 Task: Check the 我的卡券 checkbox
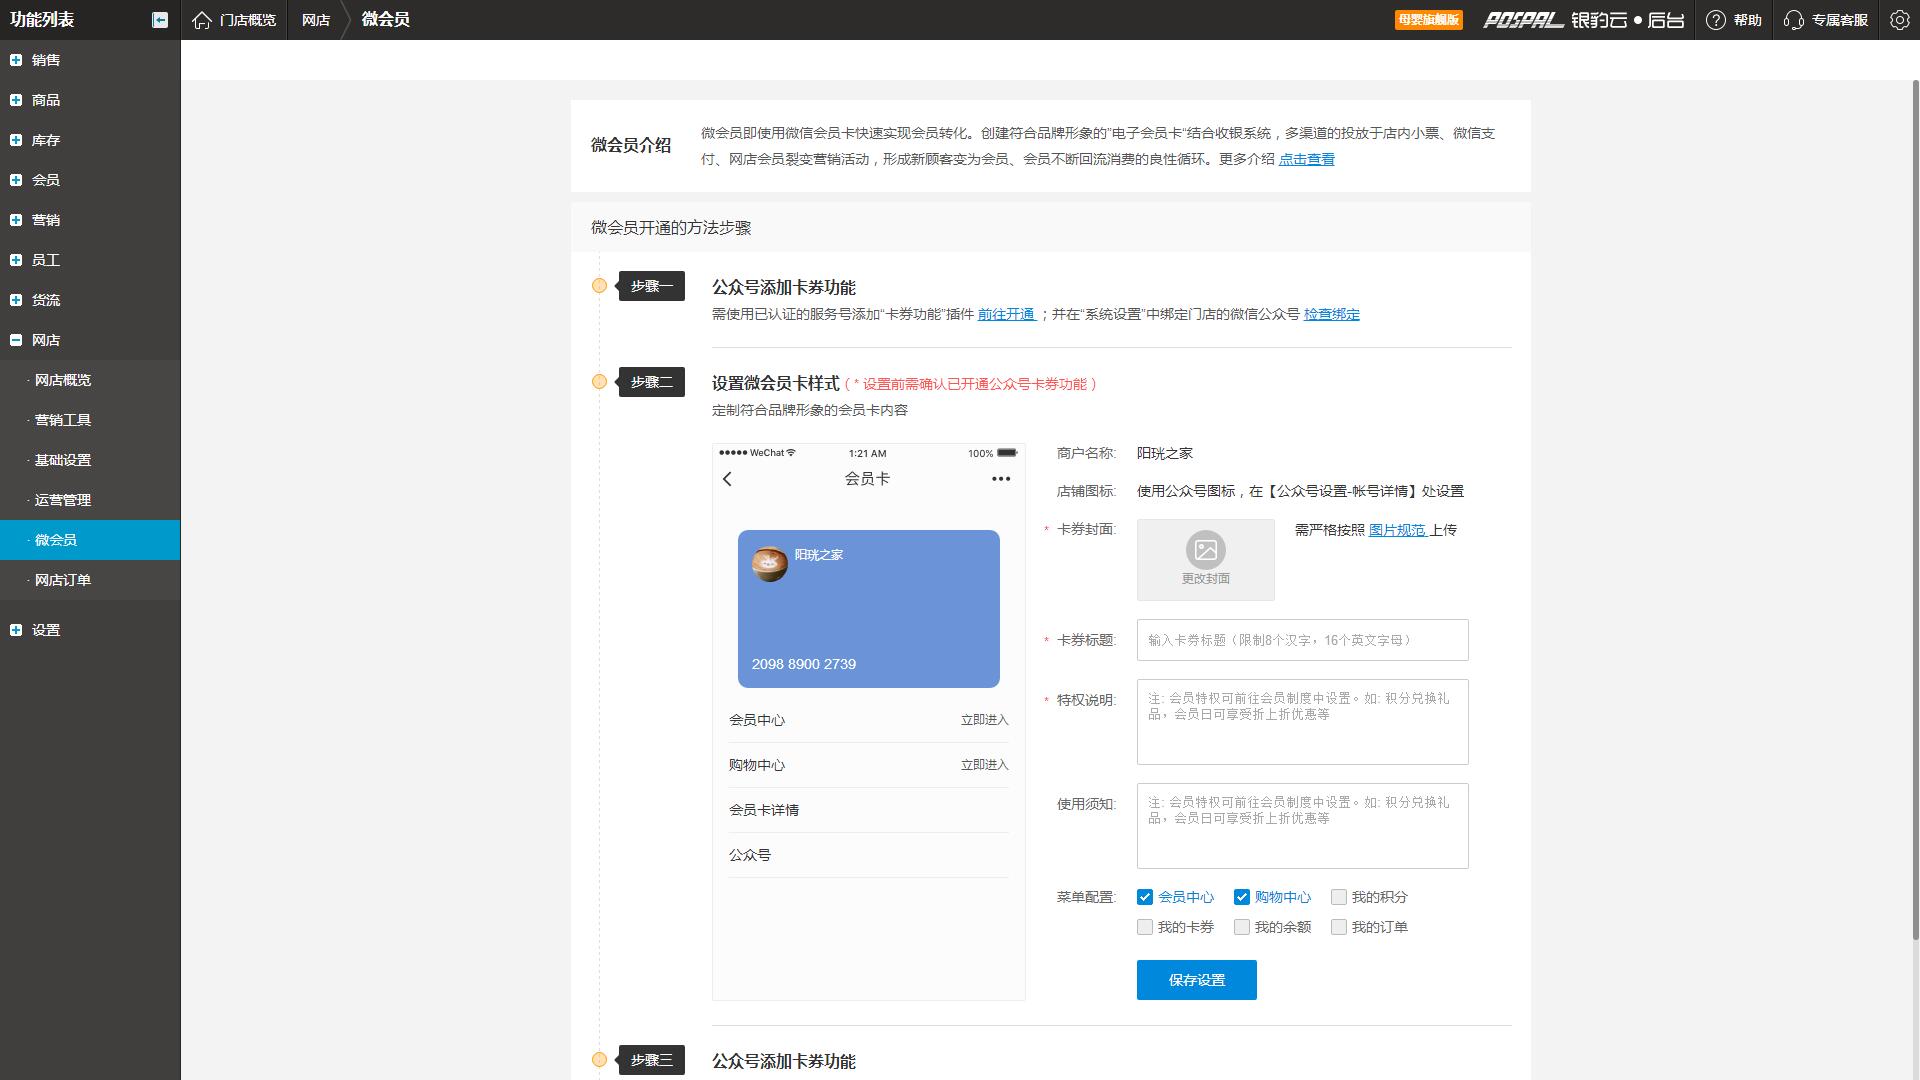point(1145,927)
